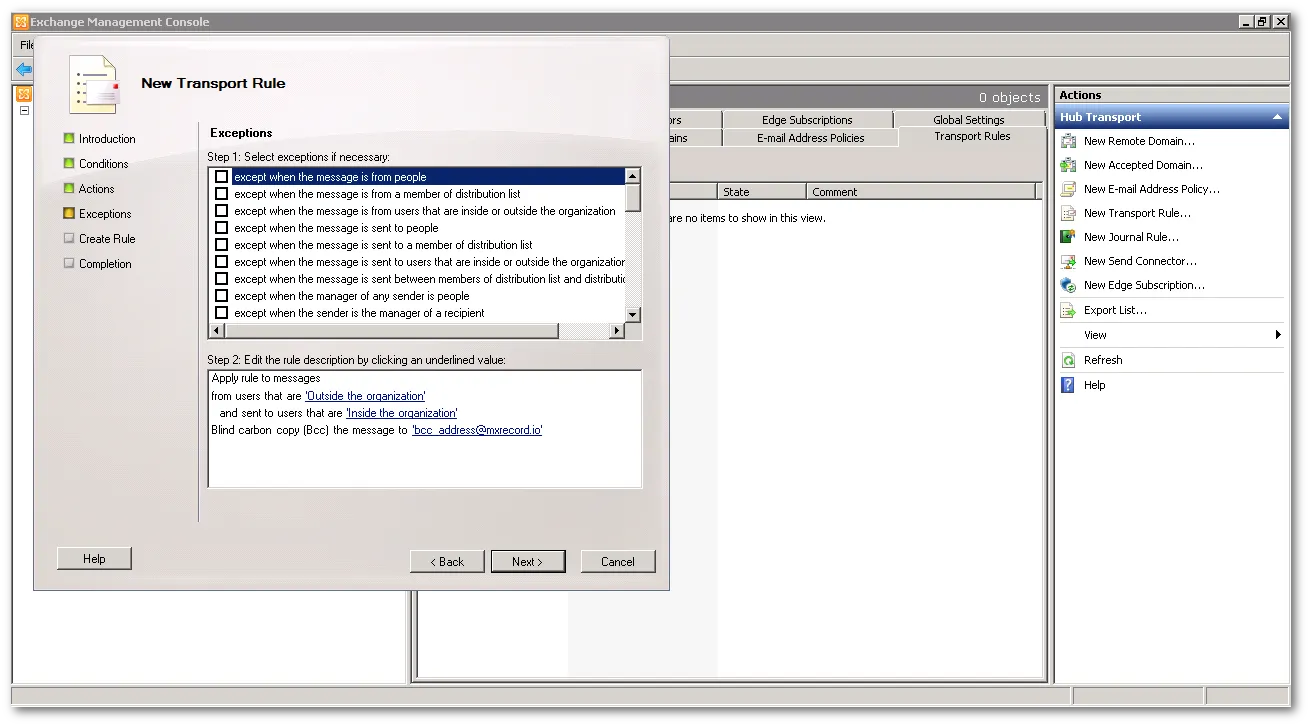The height and width of the screenshot is (726, 1310).
Task: Expand the View submenu arrow
Action: [x=1277, y=334]
